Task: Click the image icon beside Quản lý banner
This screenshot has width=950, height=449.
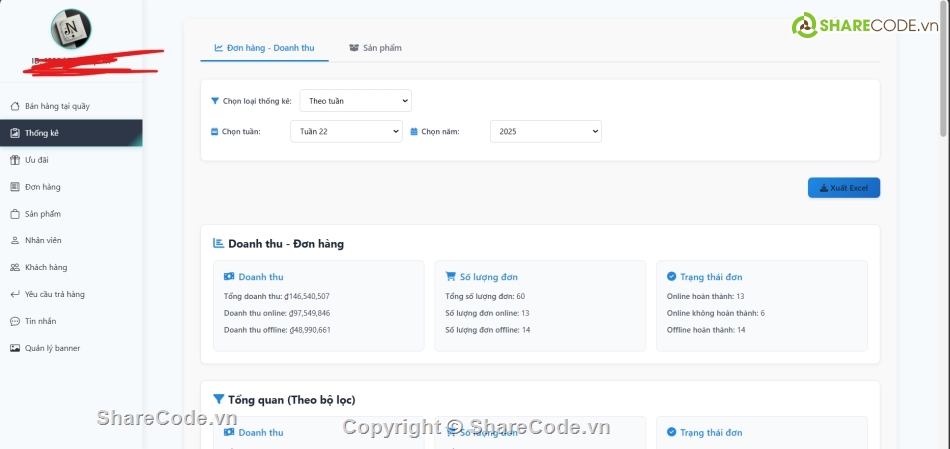Action: tap(15, 348)
